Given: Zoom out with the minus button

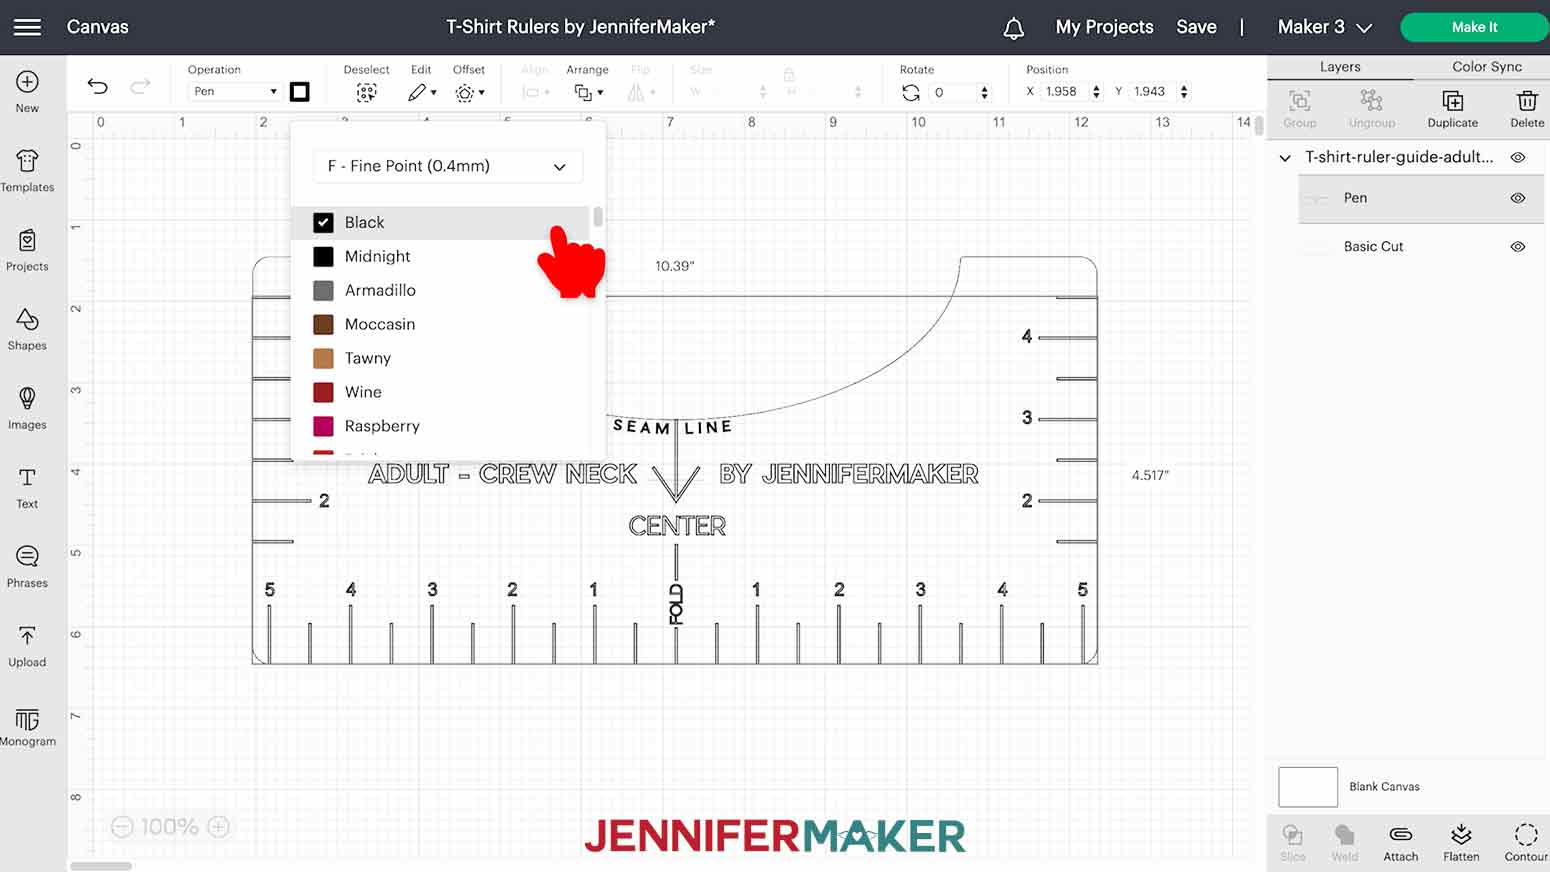Looking at the screenshot, I should click(122, 827).
